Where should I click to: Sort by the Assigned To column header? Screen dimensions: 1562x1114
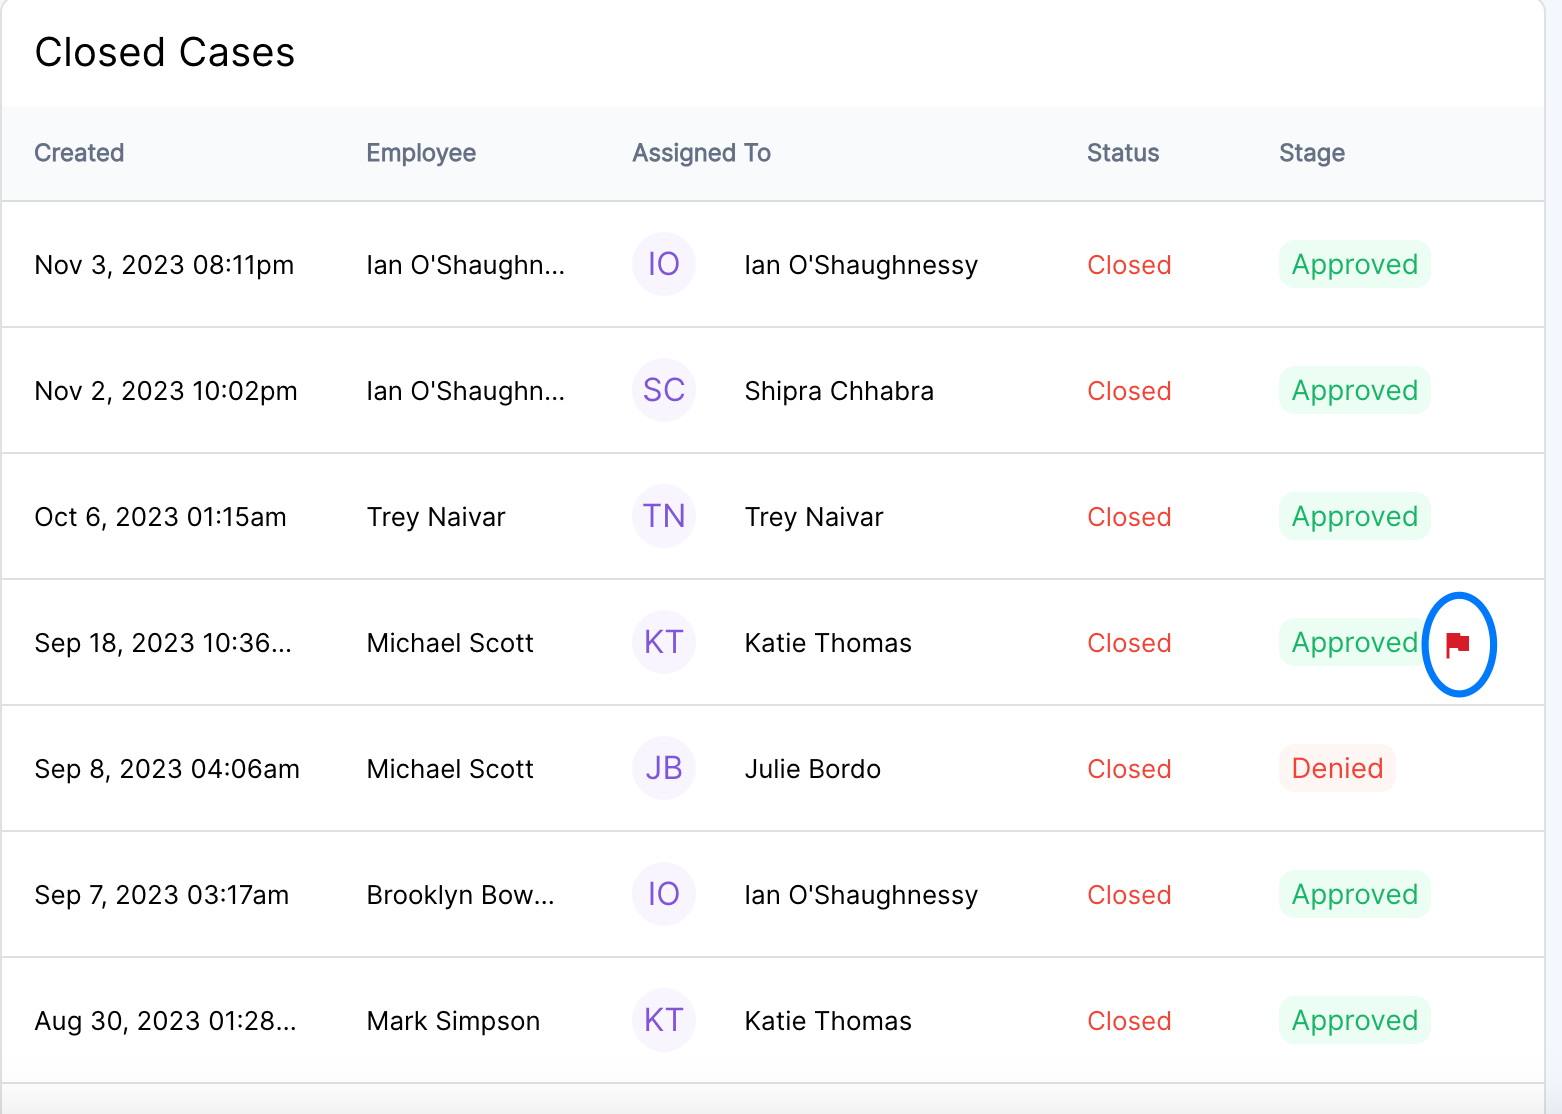point(701,153)
